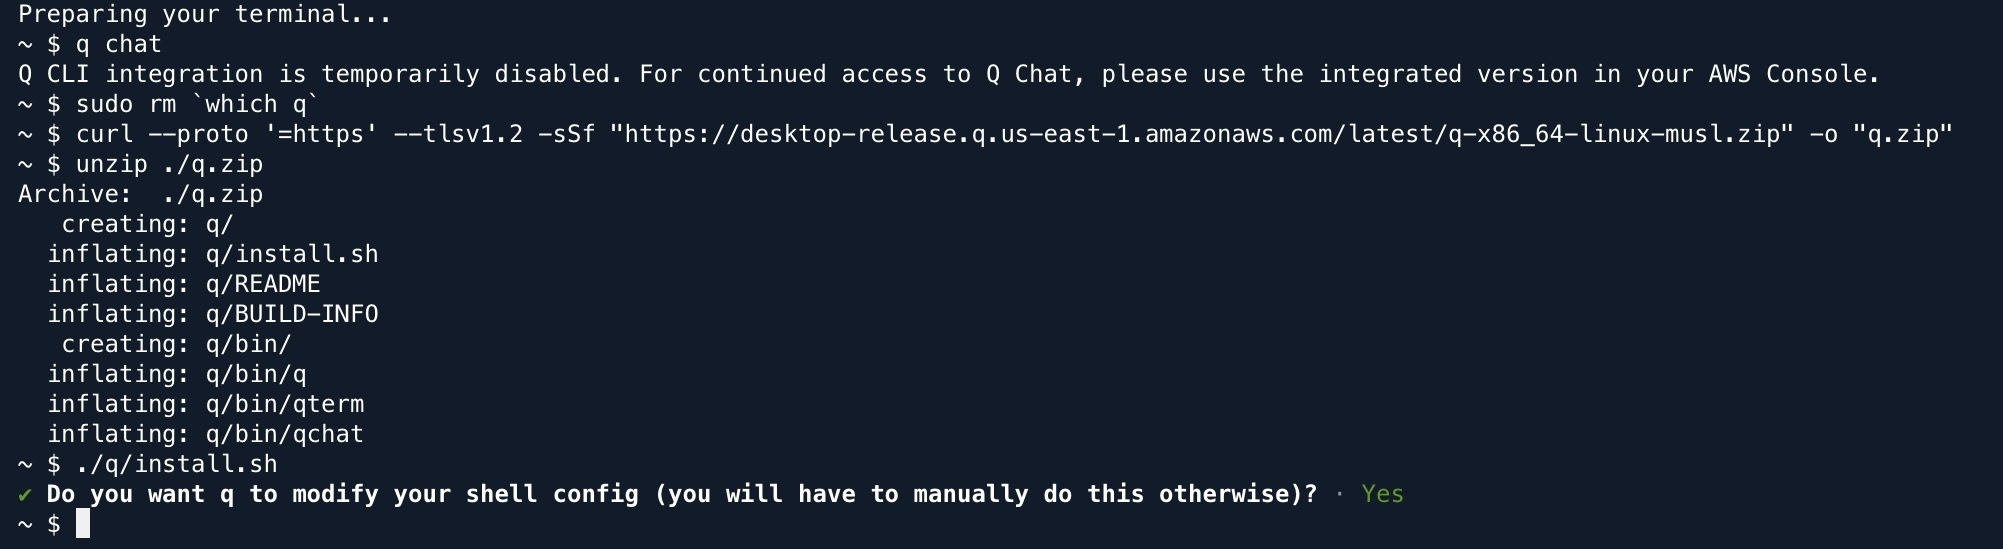2003x549 pixels.
Task: Click the q/BUILD-INFO file path
Action: click(292, 314)
